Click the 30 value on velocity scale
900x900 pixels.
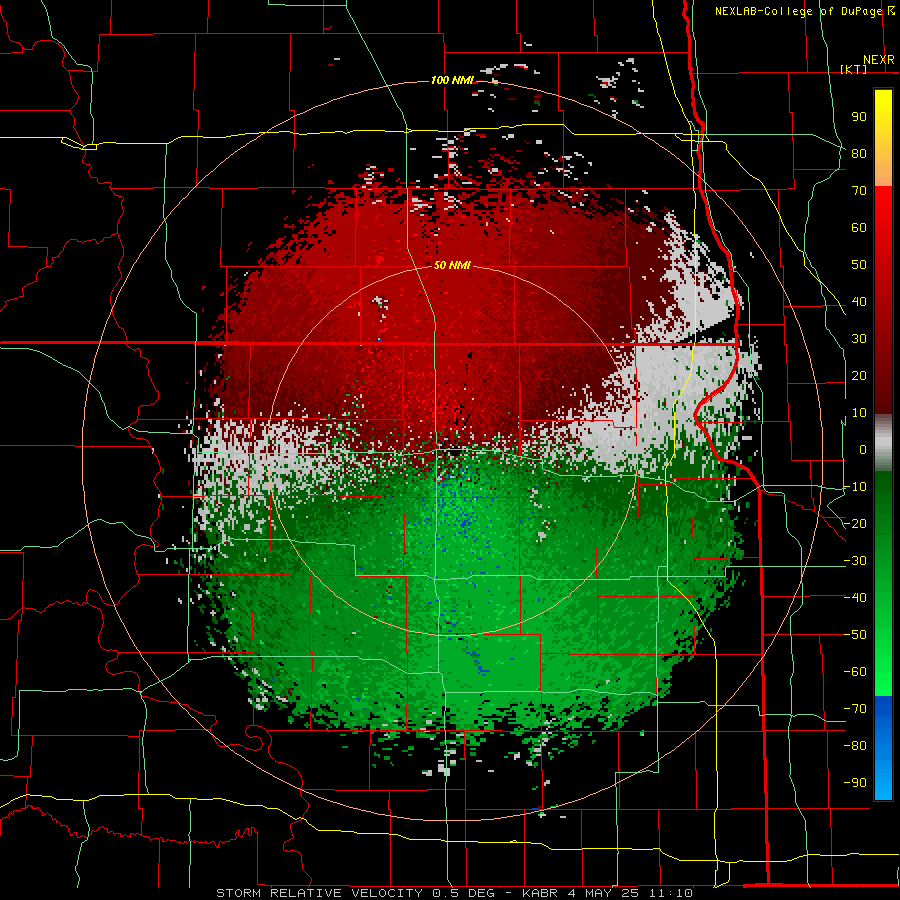point(859,339)
